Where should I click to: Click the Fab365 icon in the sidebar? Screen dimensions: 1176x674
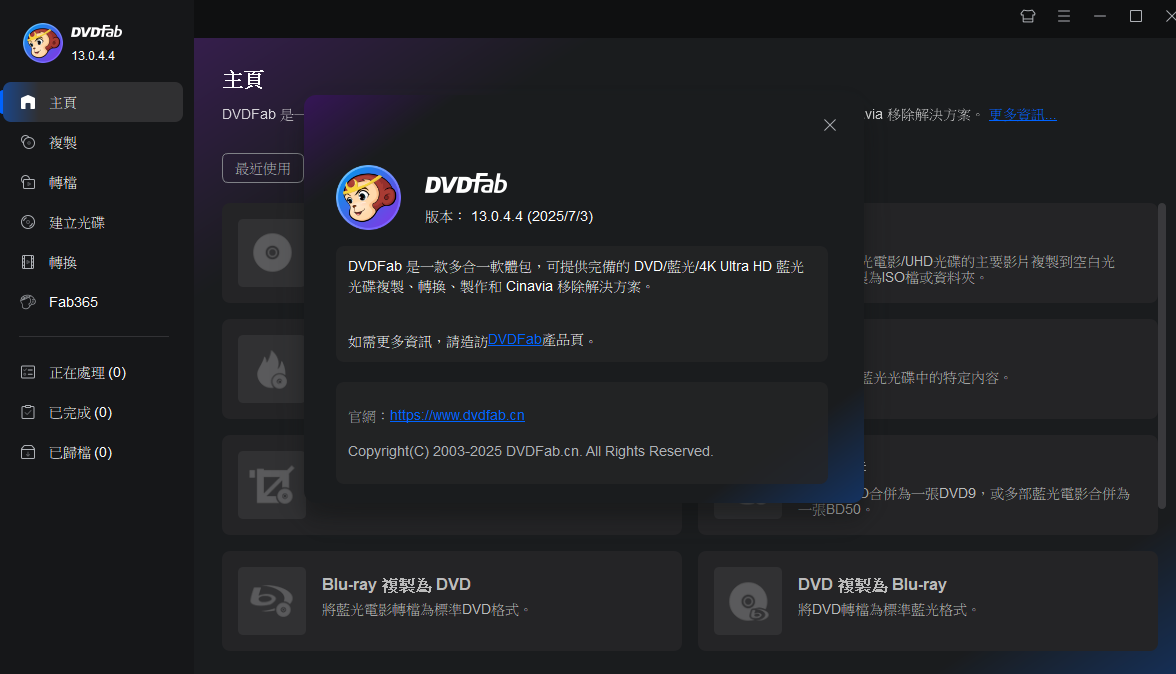(x=28, y=302)
